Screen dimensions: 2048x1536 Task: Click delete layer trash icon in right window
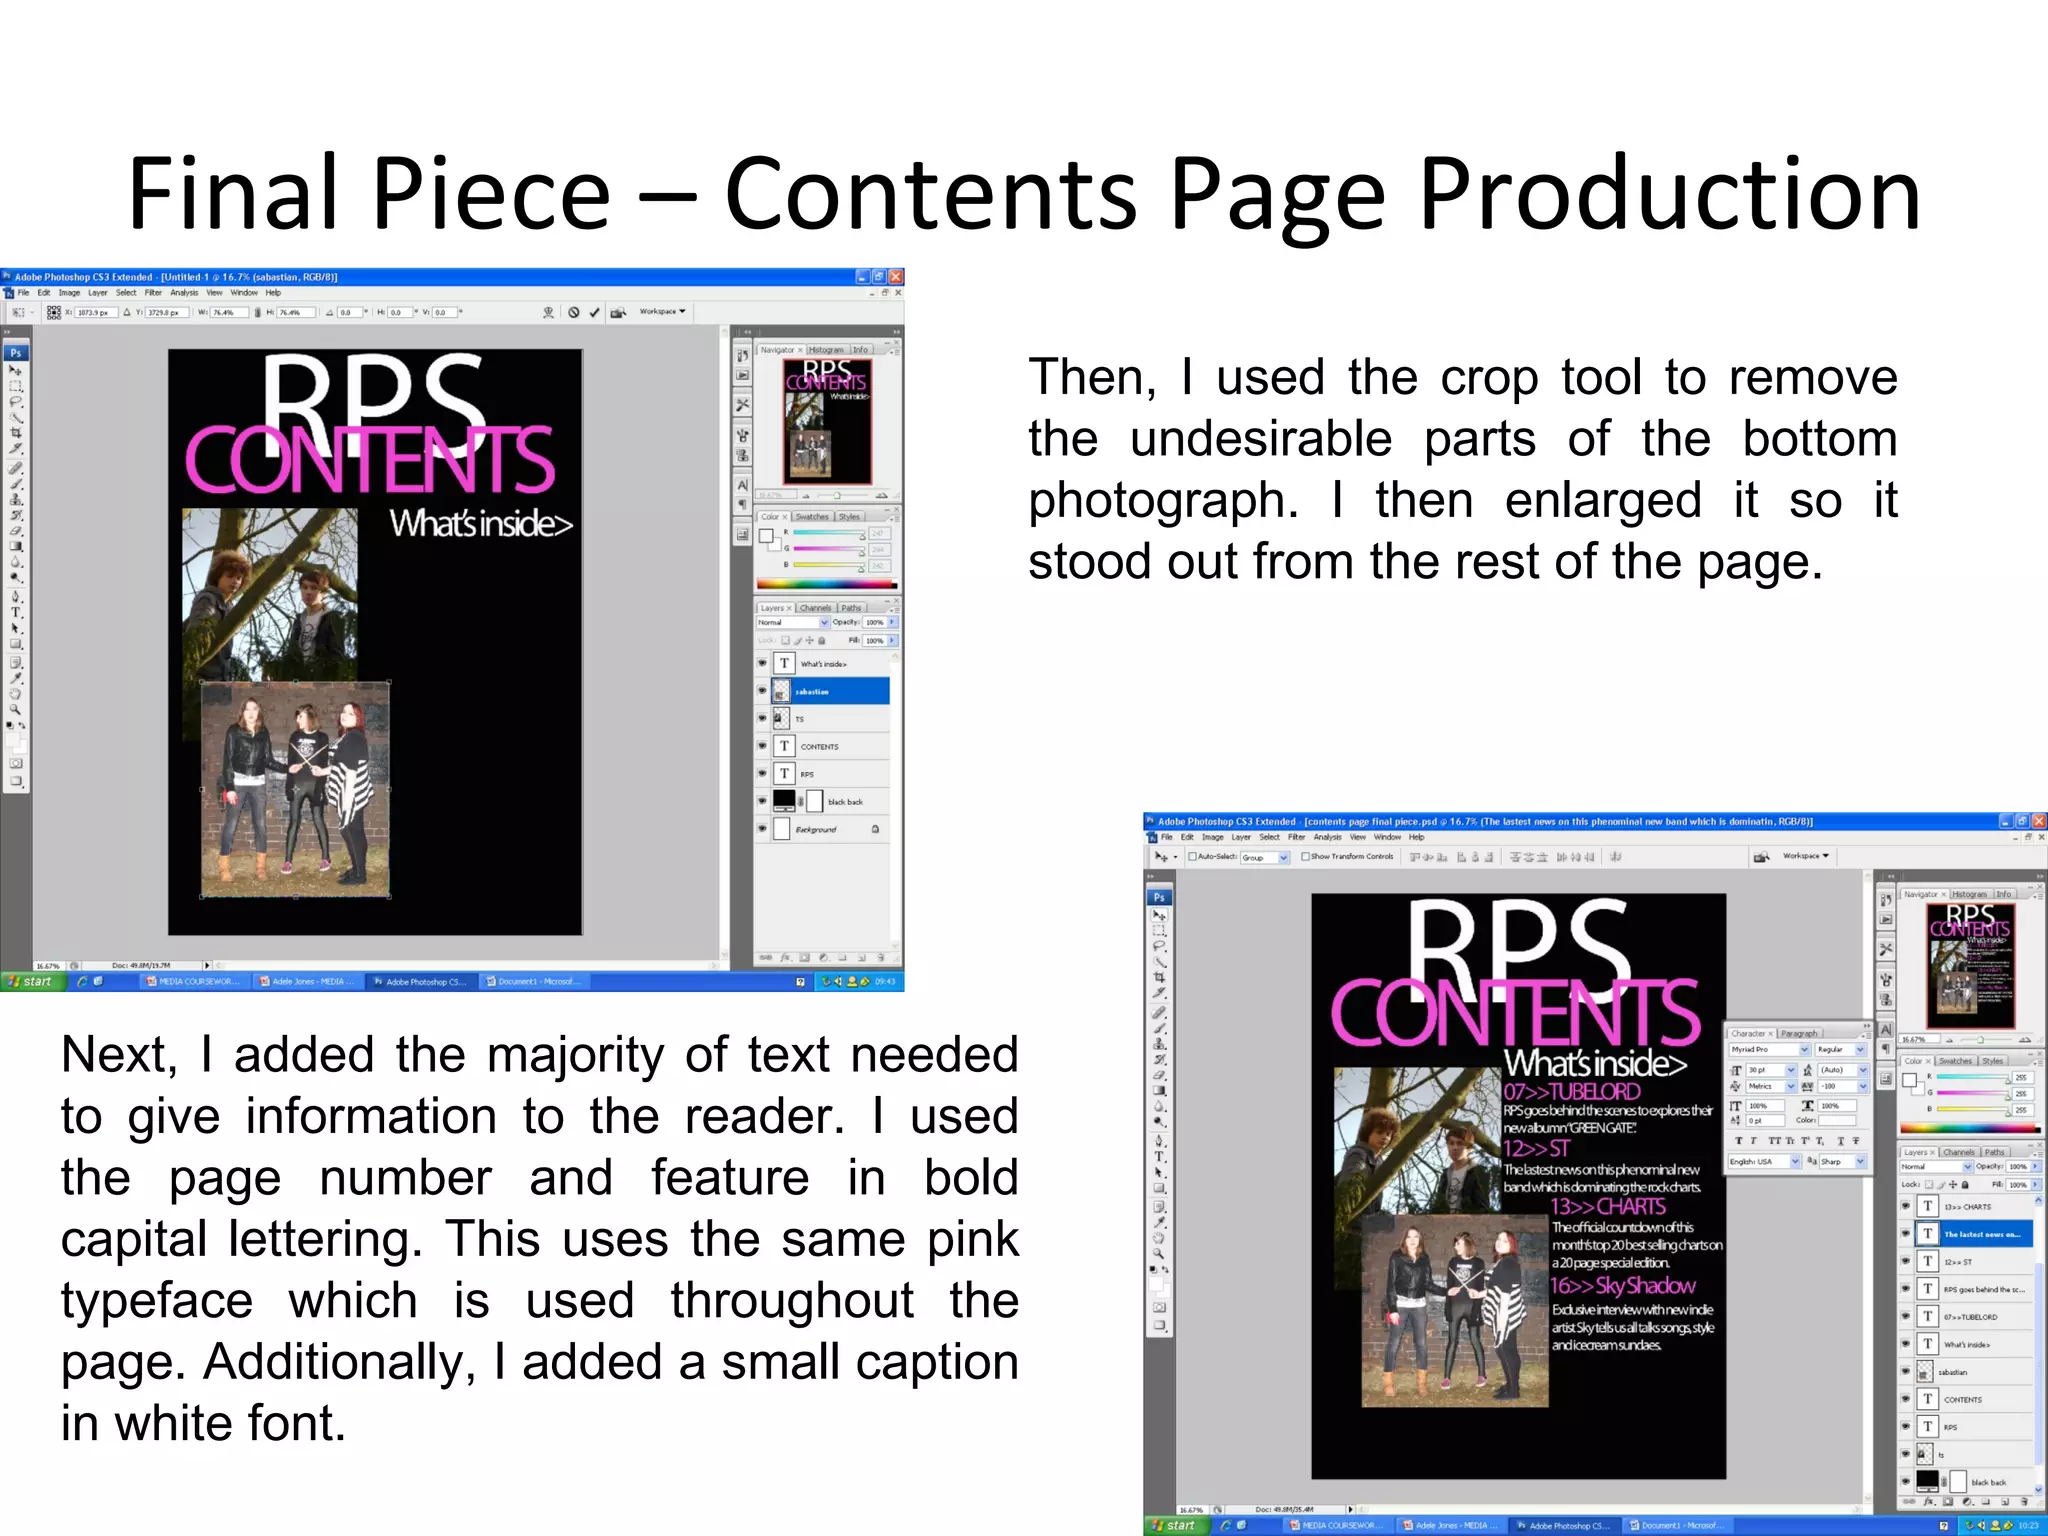tap(2024, 1501)
